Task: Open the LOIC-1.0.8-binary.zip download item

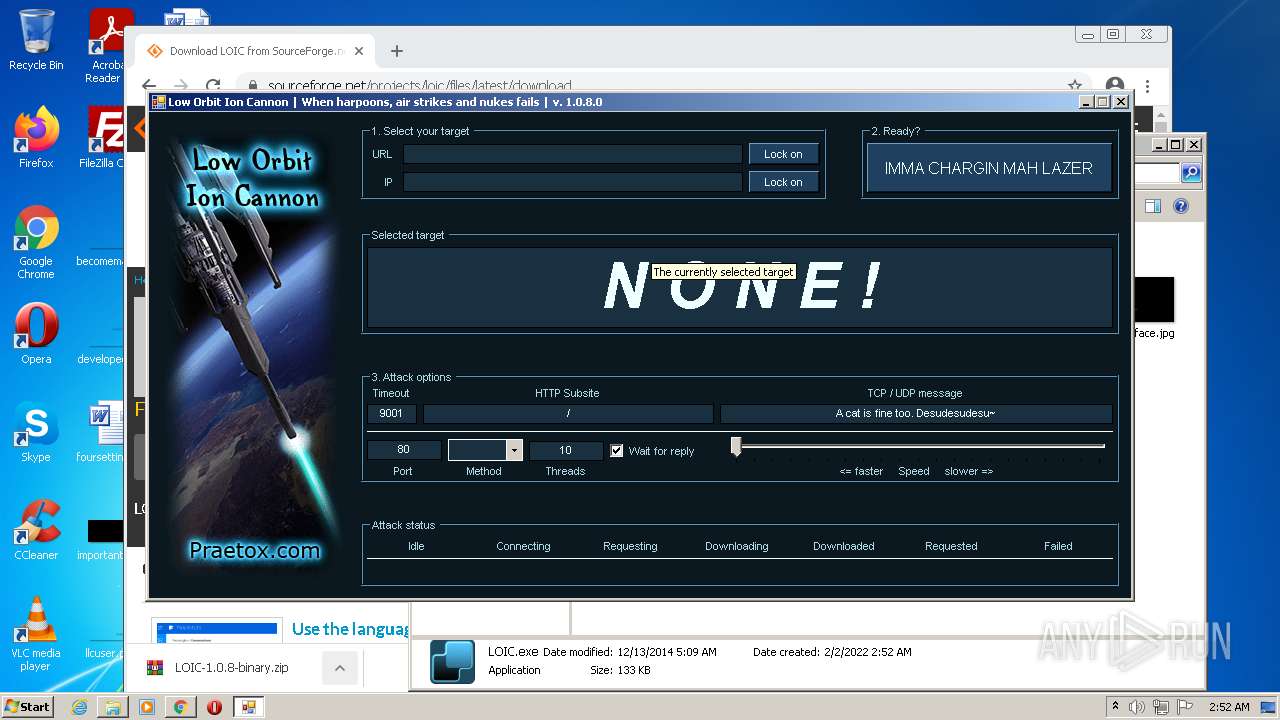Action: click(x=231, y=667)
